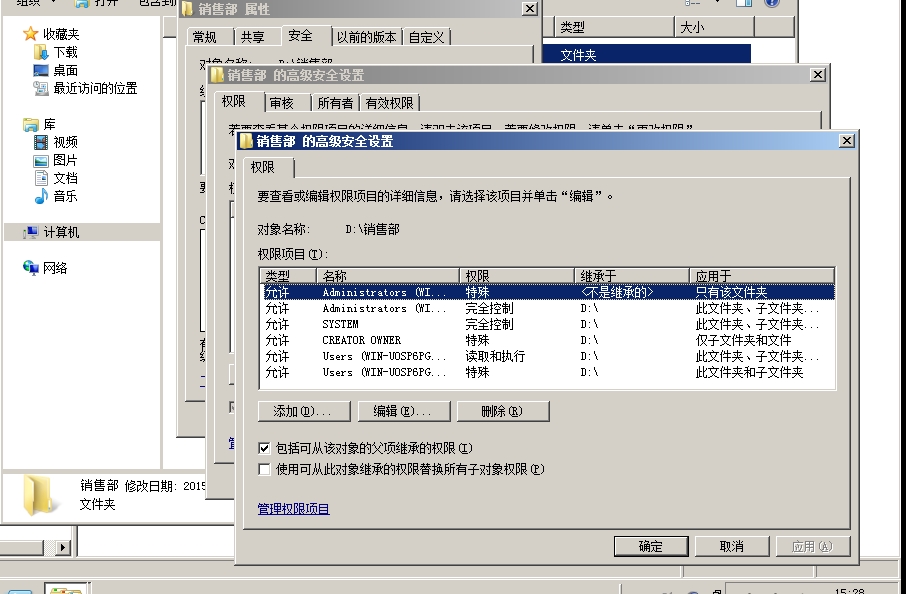Select Users row with 读取和执行 permission
Screen dimensions: 906x594
547,357
